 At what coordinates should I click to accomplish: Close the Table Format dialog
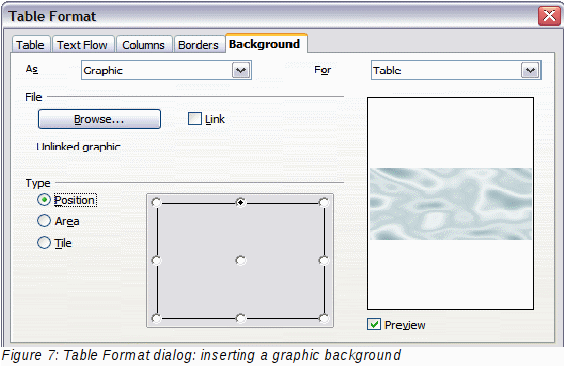pos(549,16)
